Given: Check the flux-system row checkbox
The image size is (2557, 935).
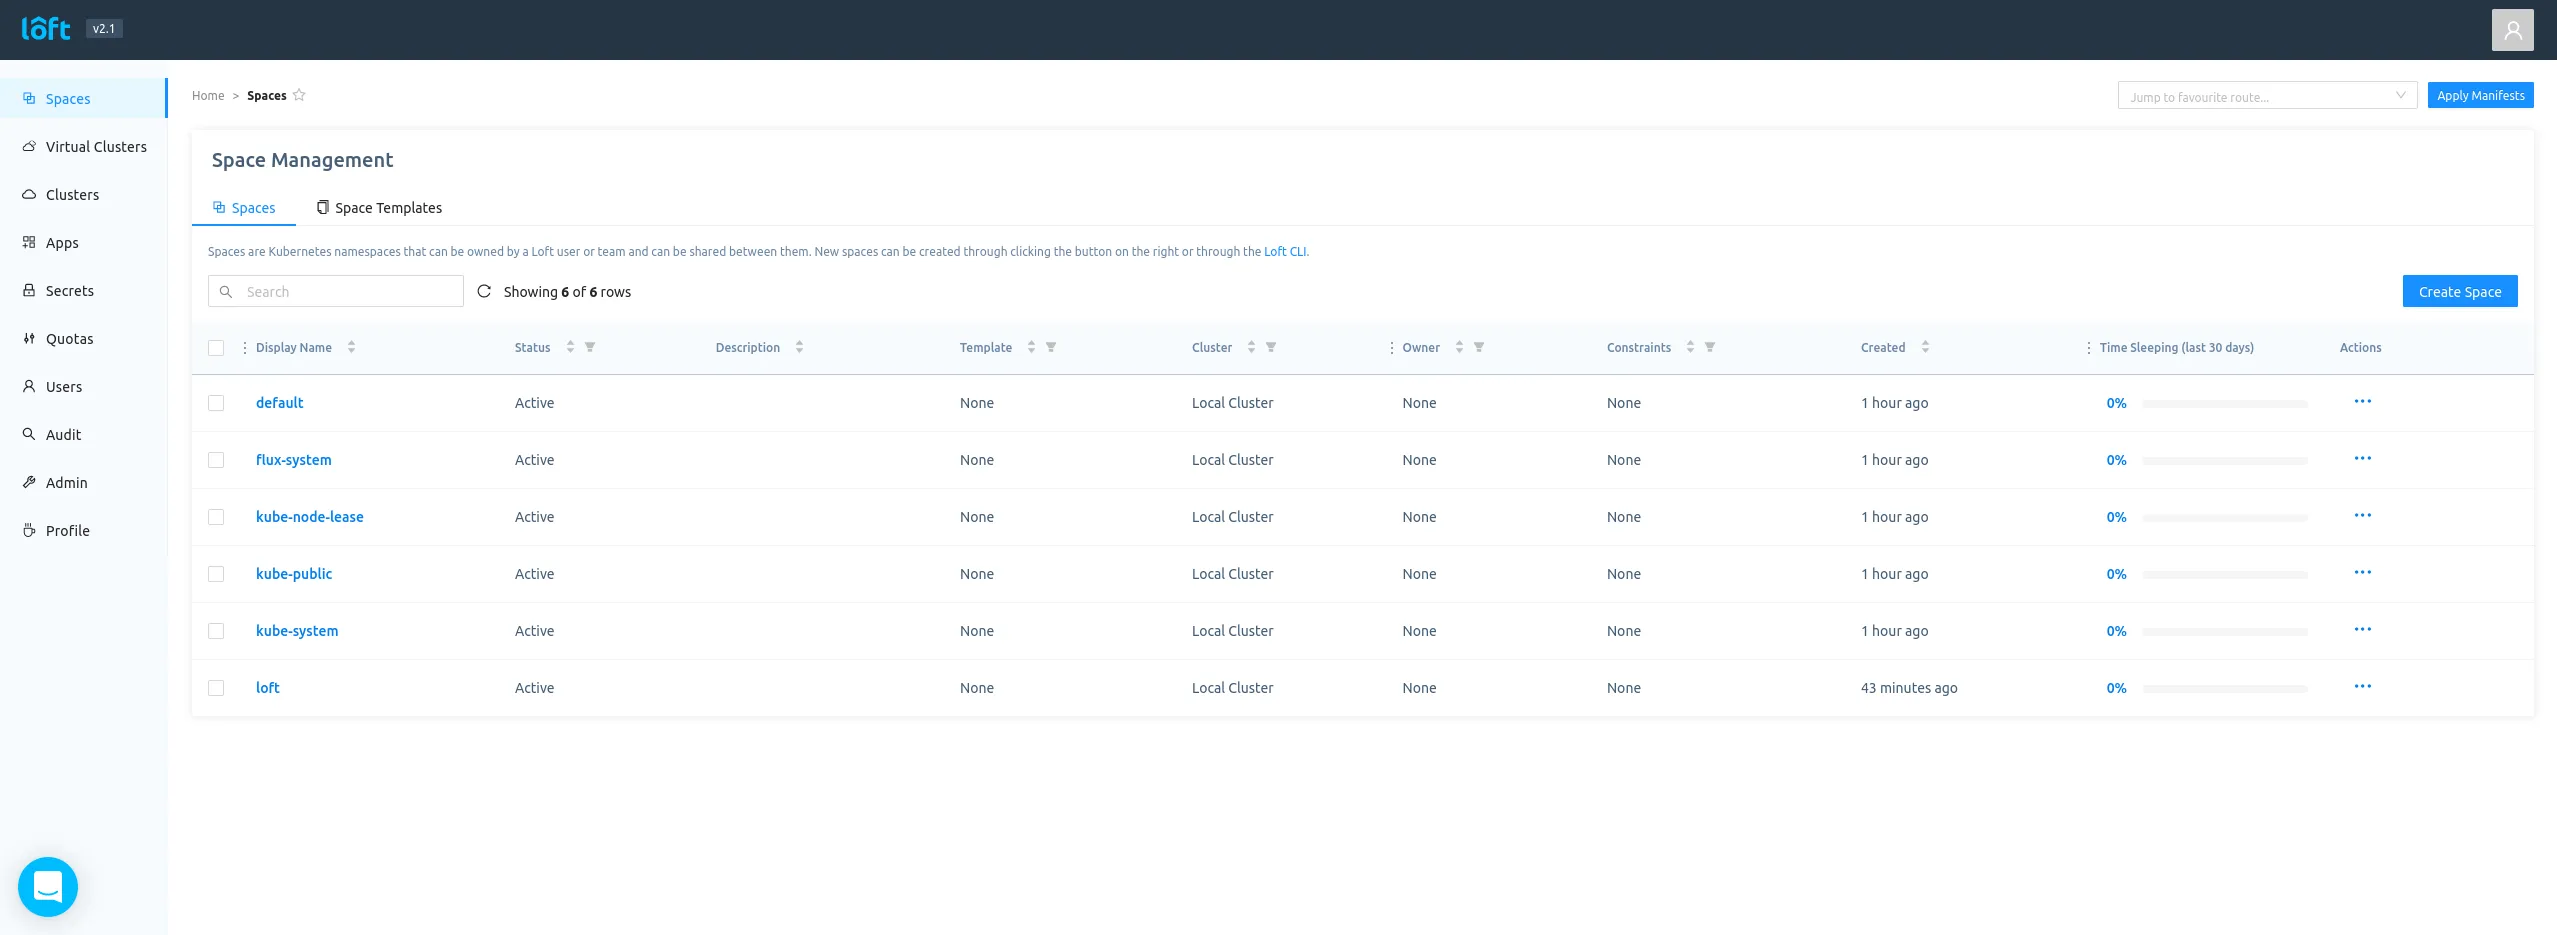Looking at the screenshot, I should [216, 460].
